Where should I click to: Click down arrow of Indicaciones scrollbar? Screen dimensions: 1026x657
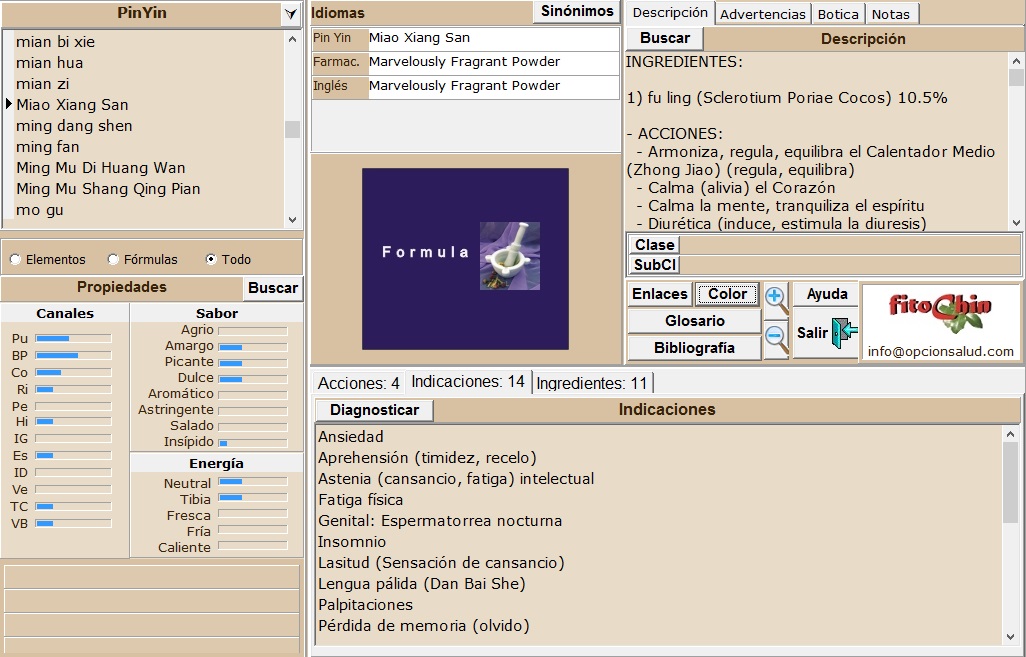point(1010,637)
